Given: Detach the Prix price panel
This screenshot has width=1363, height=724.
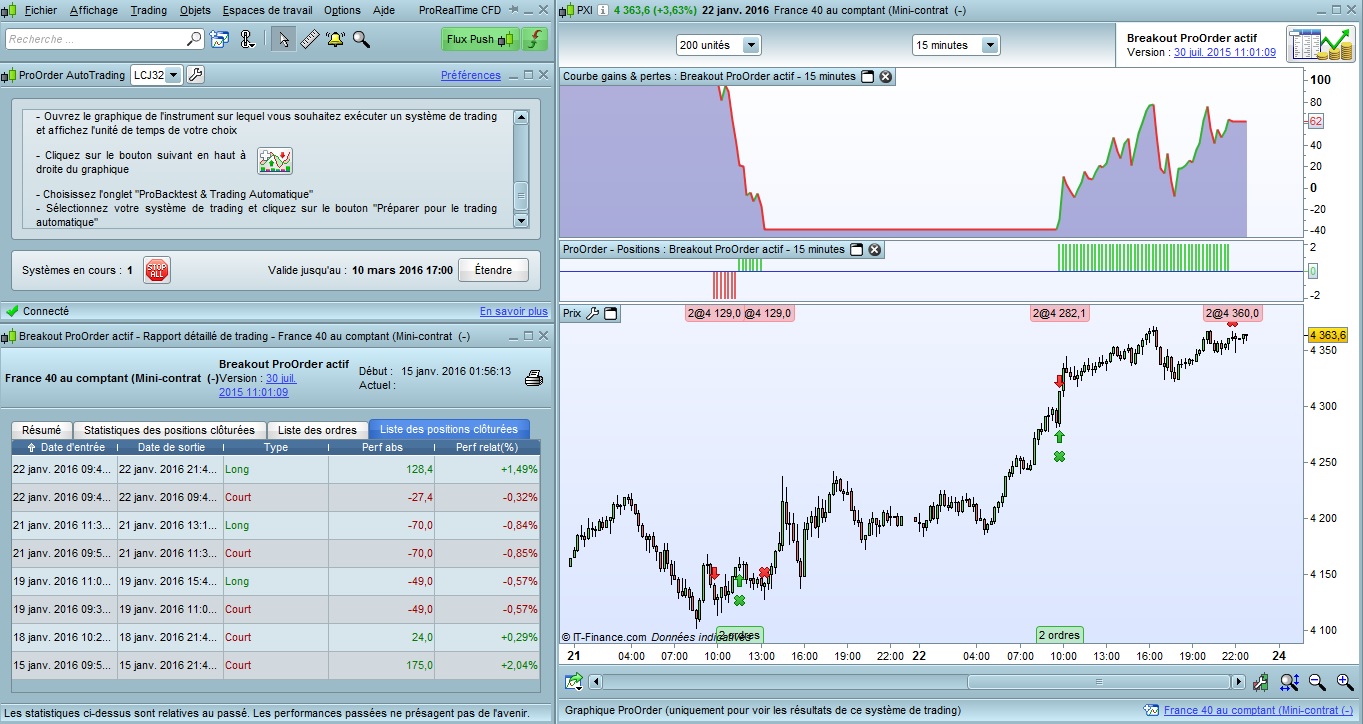Looking at the screenshot, I should (611, 313).
